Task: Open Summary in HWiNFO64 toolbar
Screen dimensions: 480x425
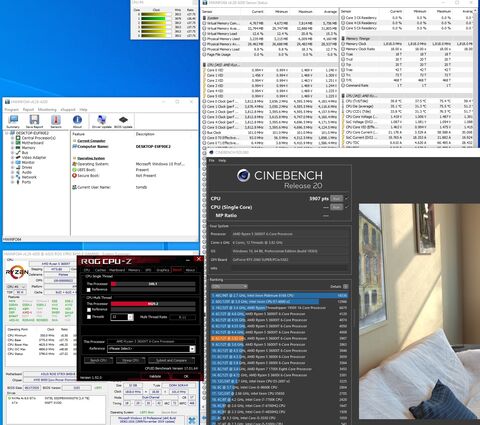Action: (x=13, y=121)
